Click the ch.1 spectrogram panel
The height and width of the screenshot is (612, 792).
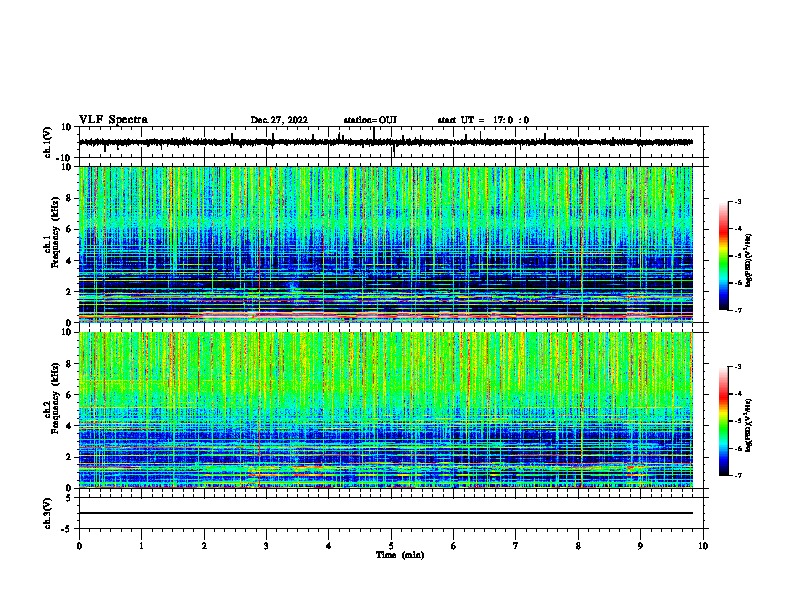click(386, 244)
